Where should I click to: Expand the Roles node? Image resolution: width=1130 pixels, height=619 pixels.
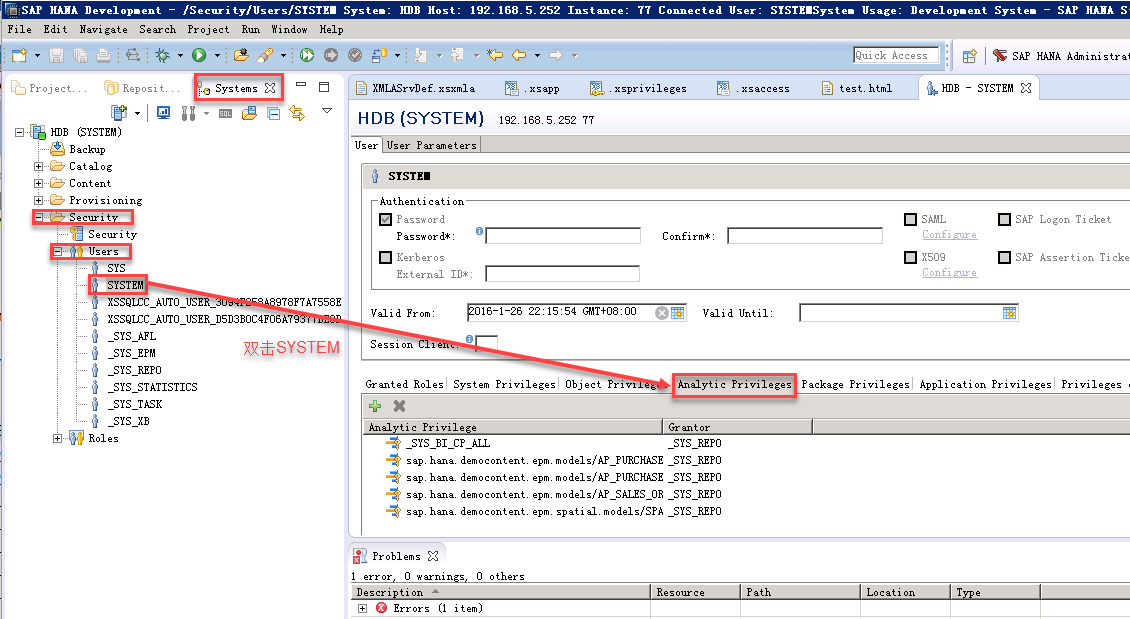[58, 438]
